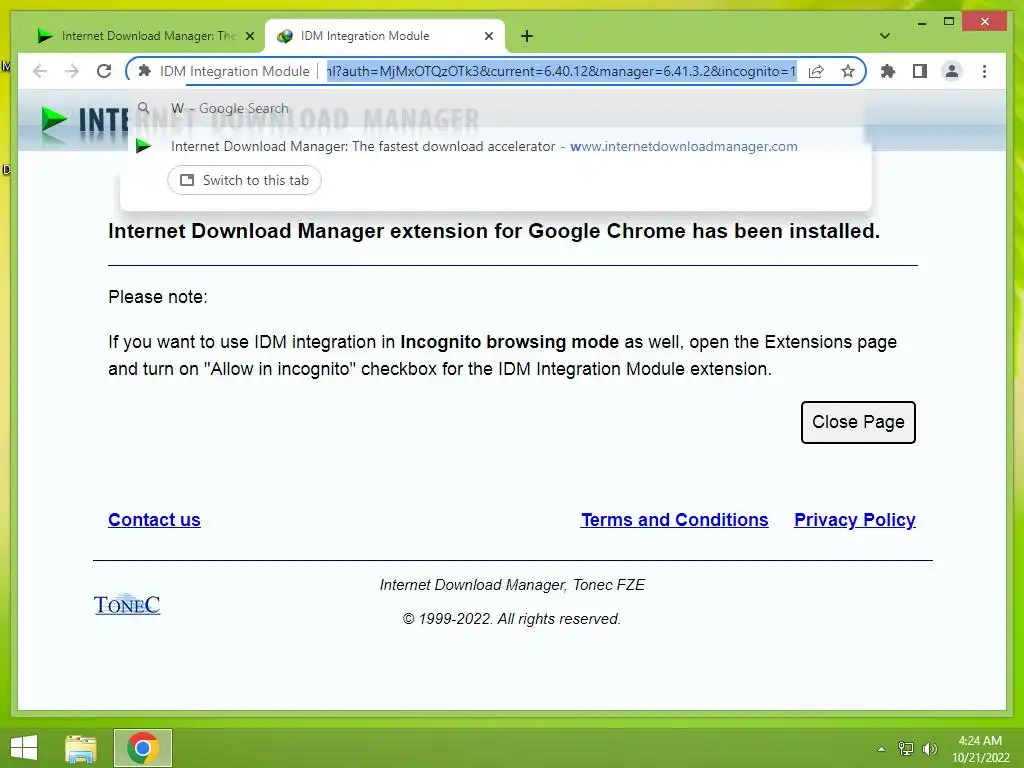Viewport: 1024px width, 768px height.
Task: Choose the 'W - Google Search' suggestion
Action: [x=496, y=108]
